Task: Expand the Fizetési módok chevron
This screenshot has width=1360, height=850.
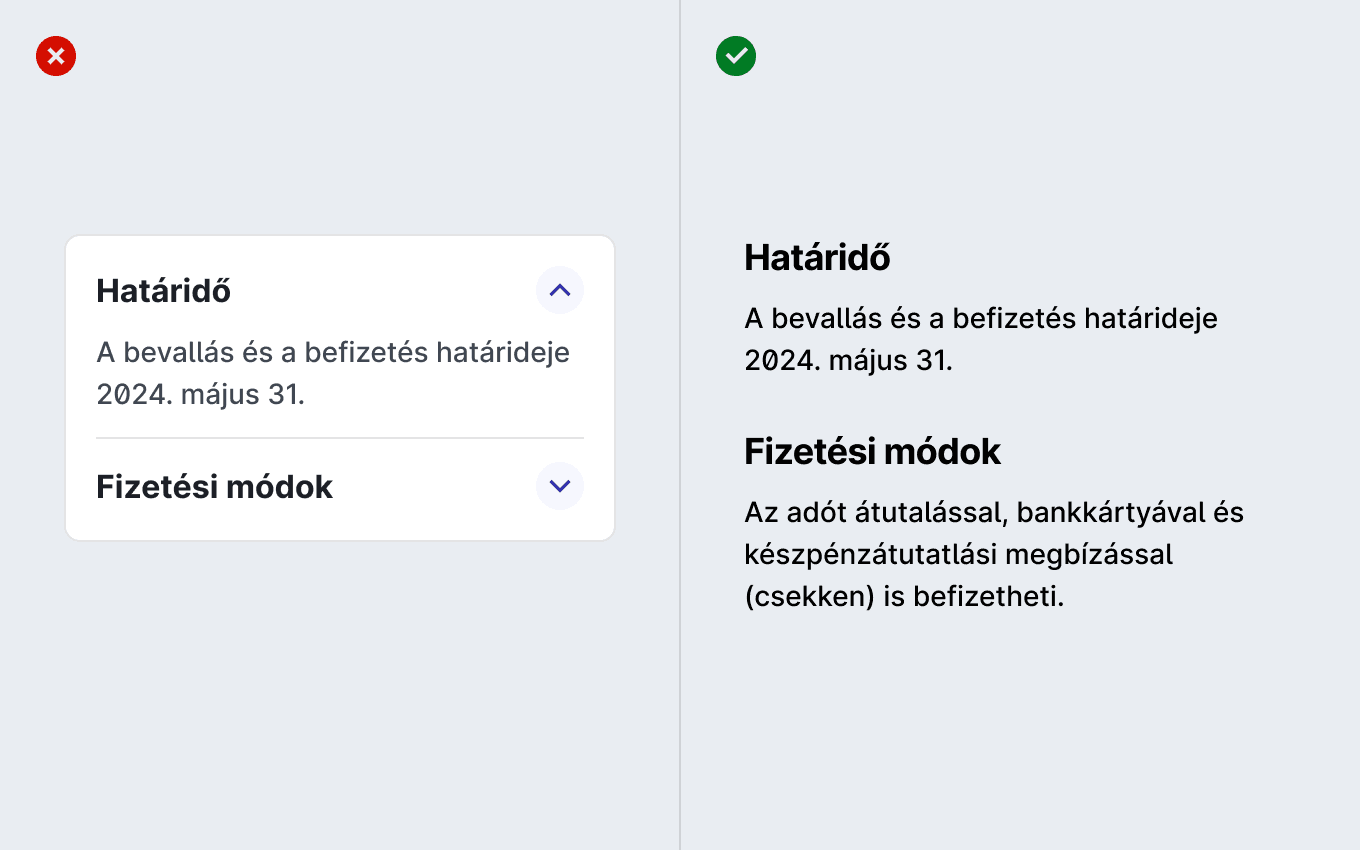Action: 560,486
